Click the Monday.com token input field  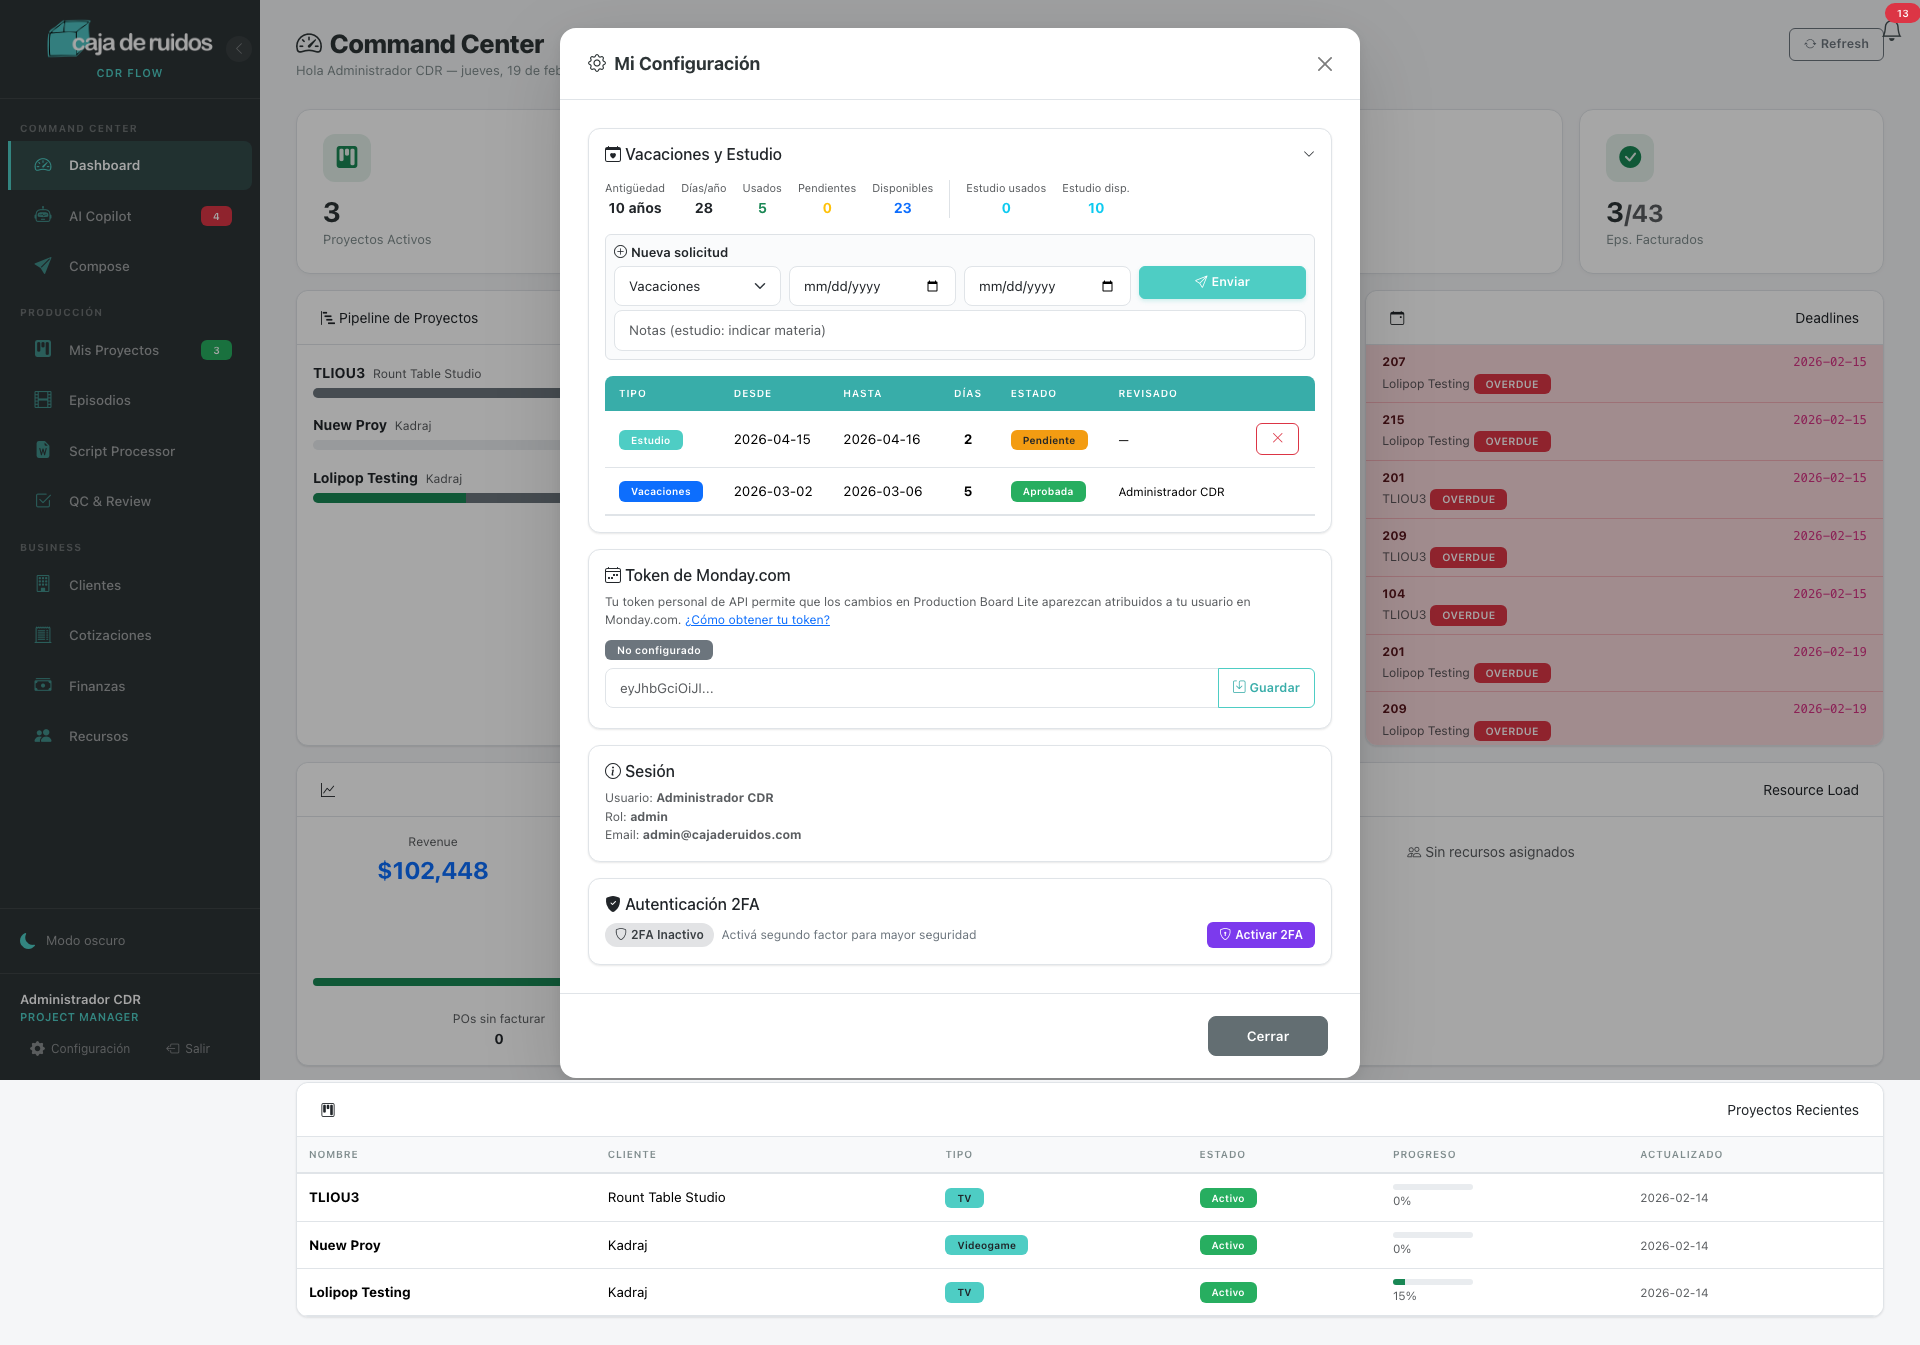tap(911, 688)
